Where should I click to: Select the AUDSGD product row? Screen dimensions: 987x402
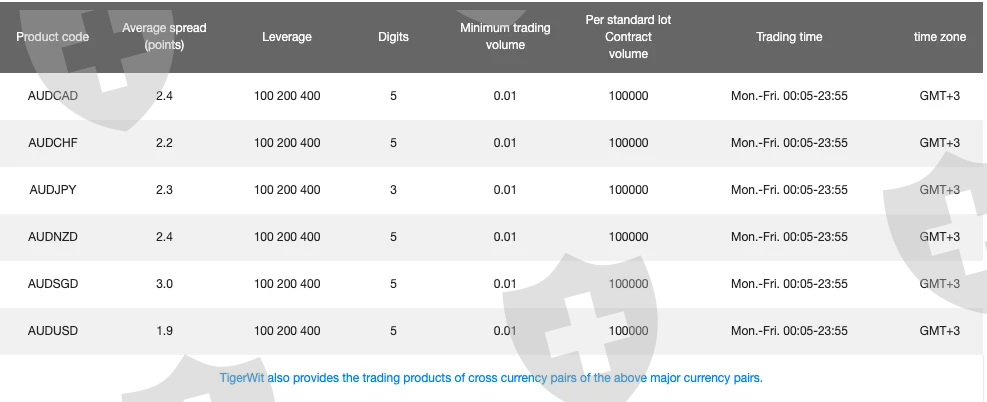[x=491, y=284]
